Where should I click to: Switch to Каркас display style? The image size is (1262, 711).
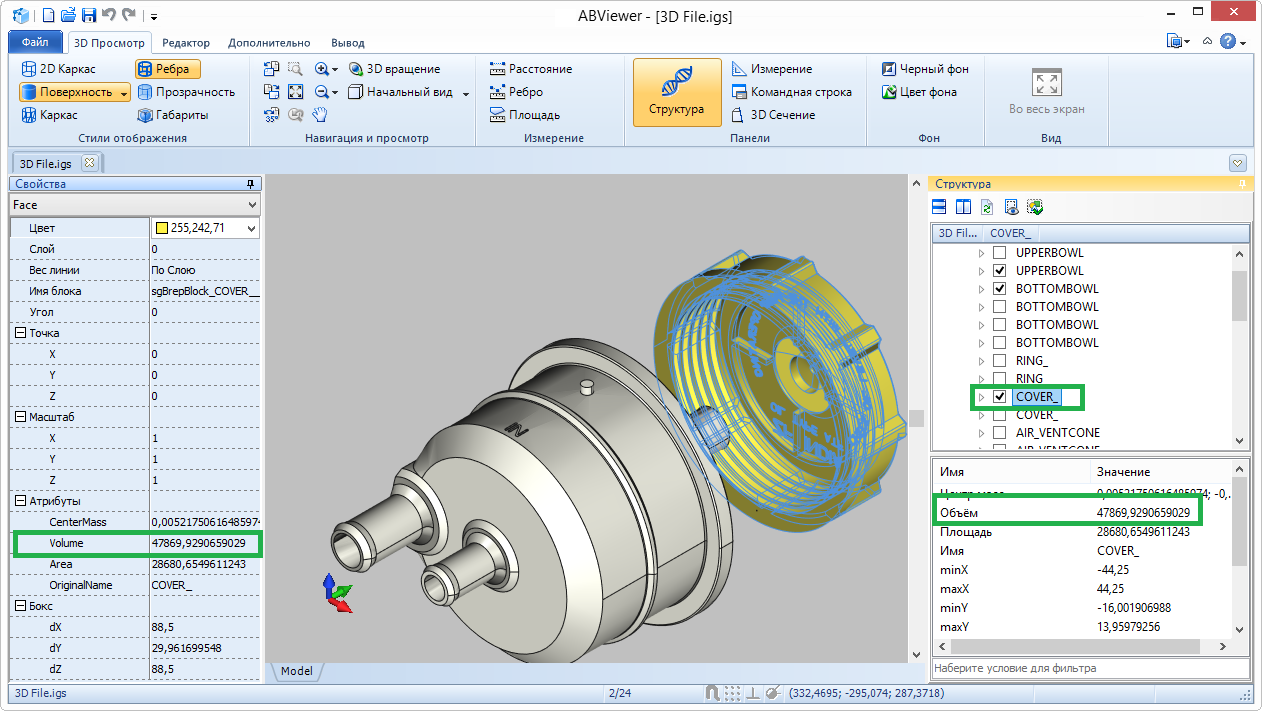pyautogui.click(x=48, y=115)
